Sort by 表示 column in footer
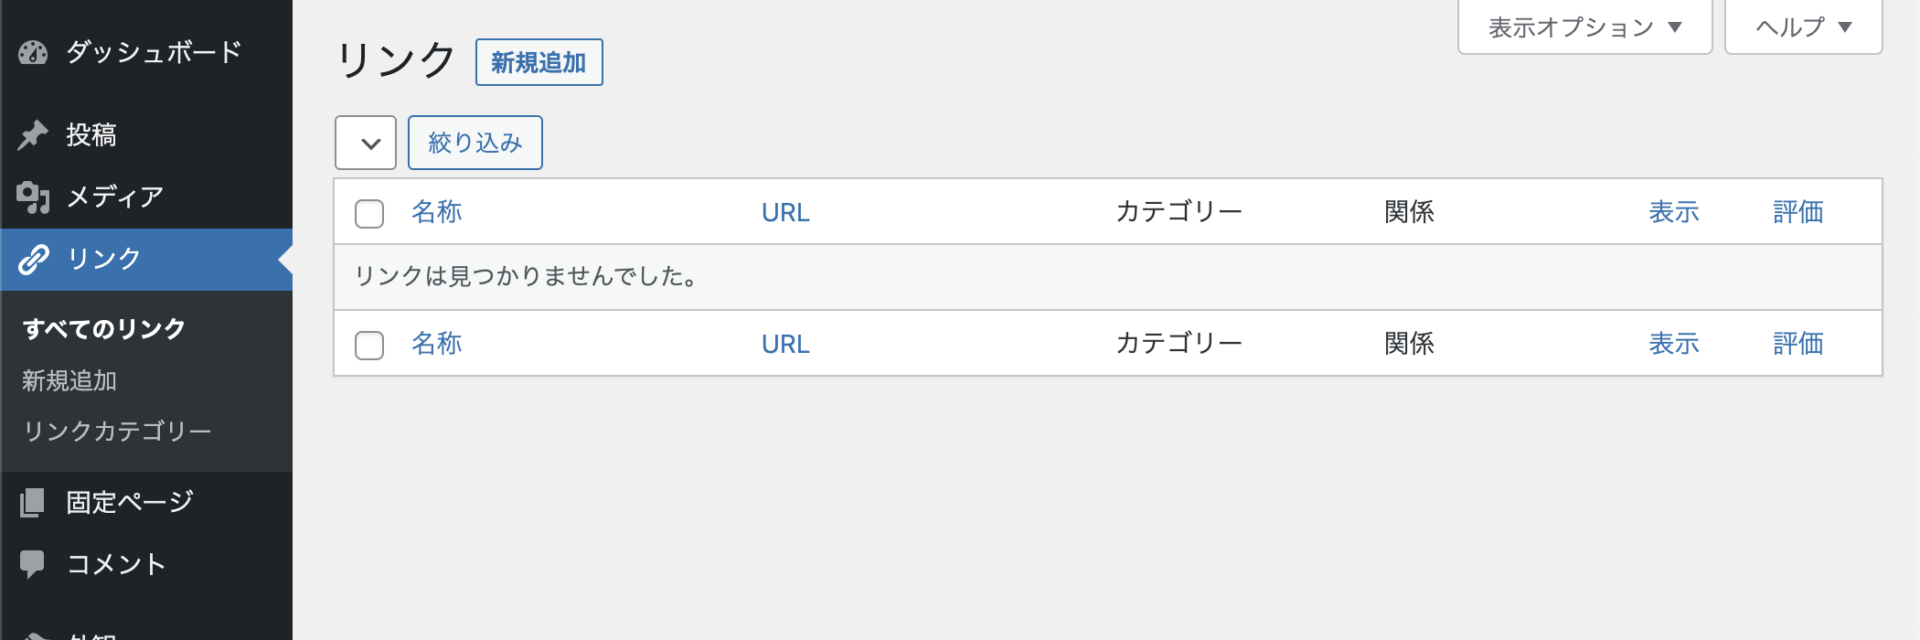The width and height of the screenshot is (1920, 640). [1674, 344]
